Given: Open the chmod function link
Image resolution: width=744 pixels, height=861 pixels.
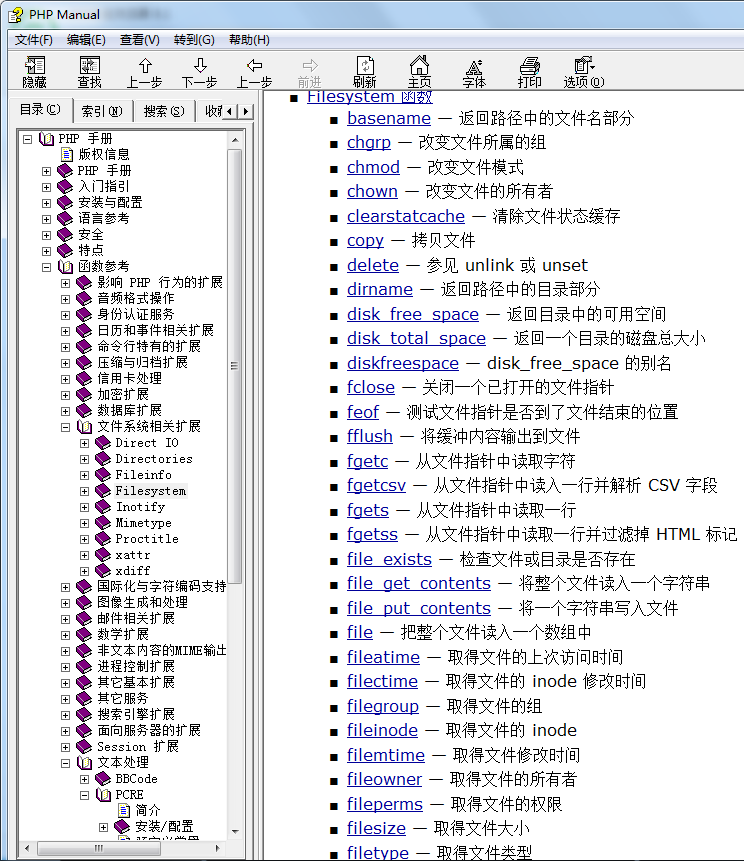Looking at the screenshot, I should point(373,167).
